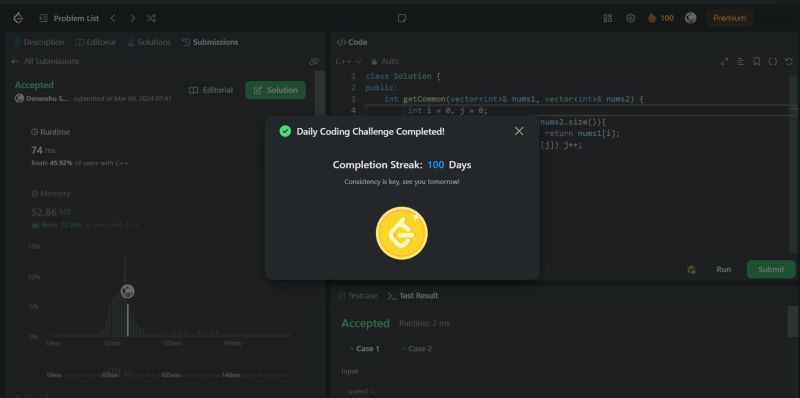Image resolution: width=800 pixels, height=398 pixels.
Task: Select Case 1 test case
Action: click(x=364, y=349)
